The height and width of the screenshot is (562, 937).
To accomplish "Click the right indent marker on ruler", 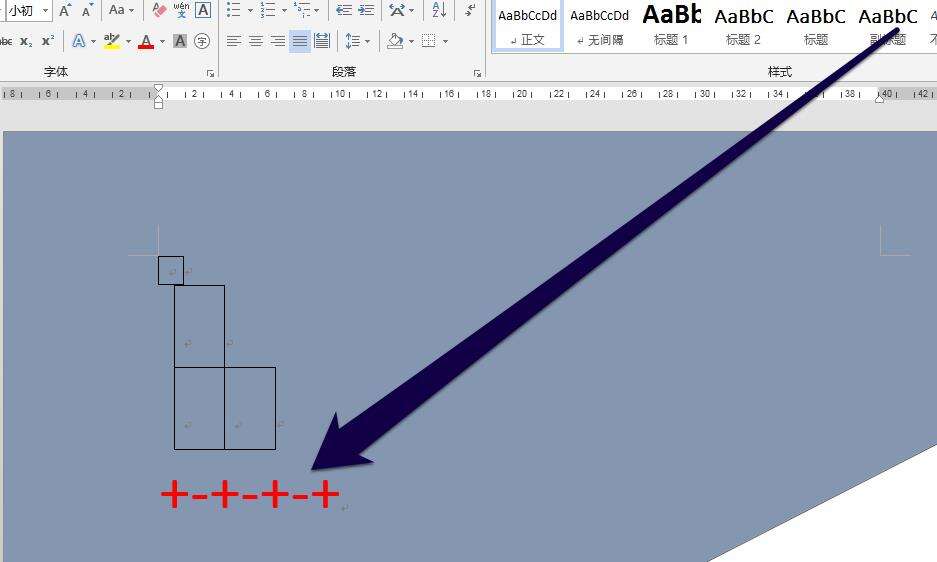I will coord(880,98).
